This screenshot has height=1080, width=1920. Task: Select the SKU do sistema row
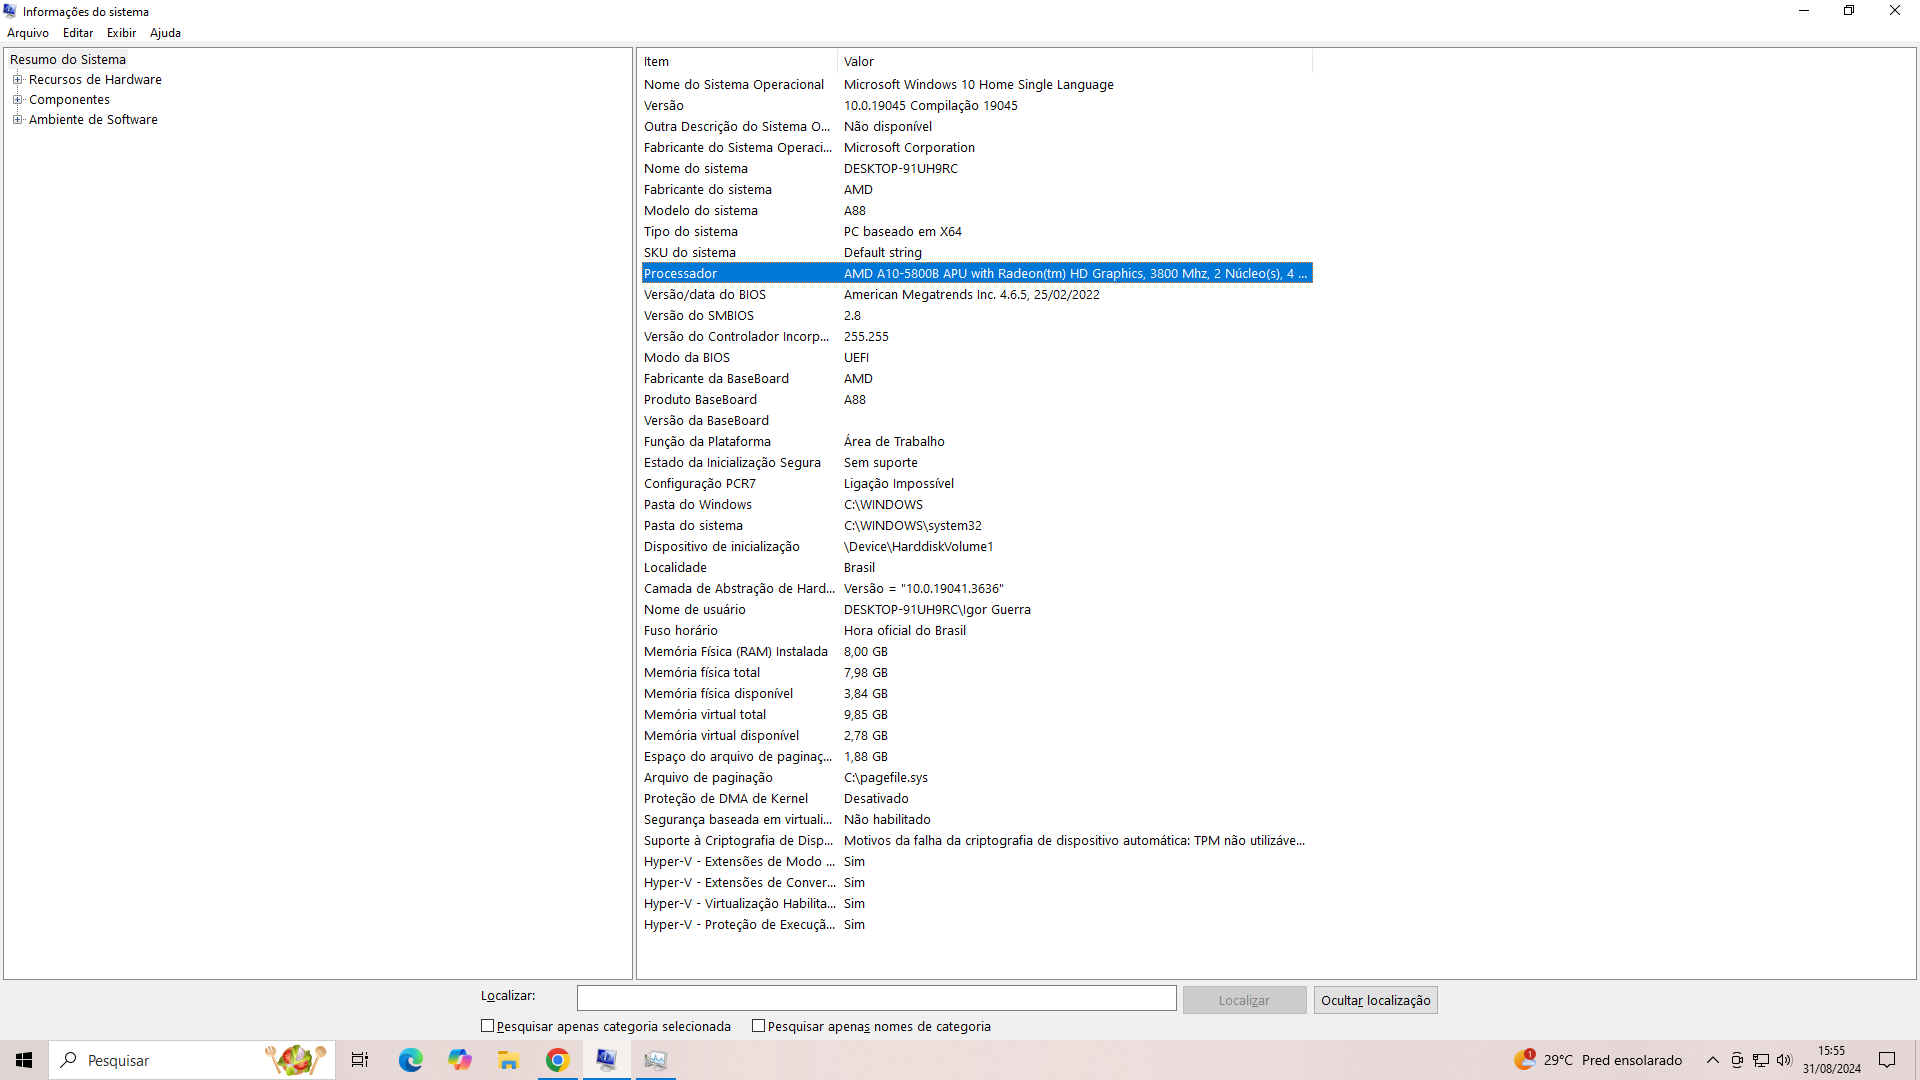pyautogui.click(x=976, y=253)
